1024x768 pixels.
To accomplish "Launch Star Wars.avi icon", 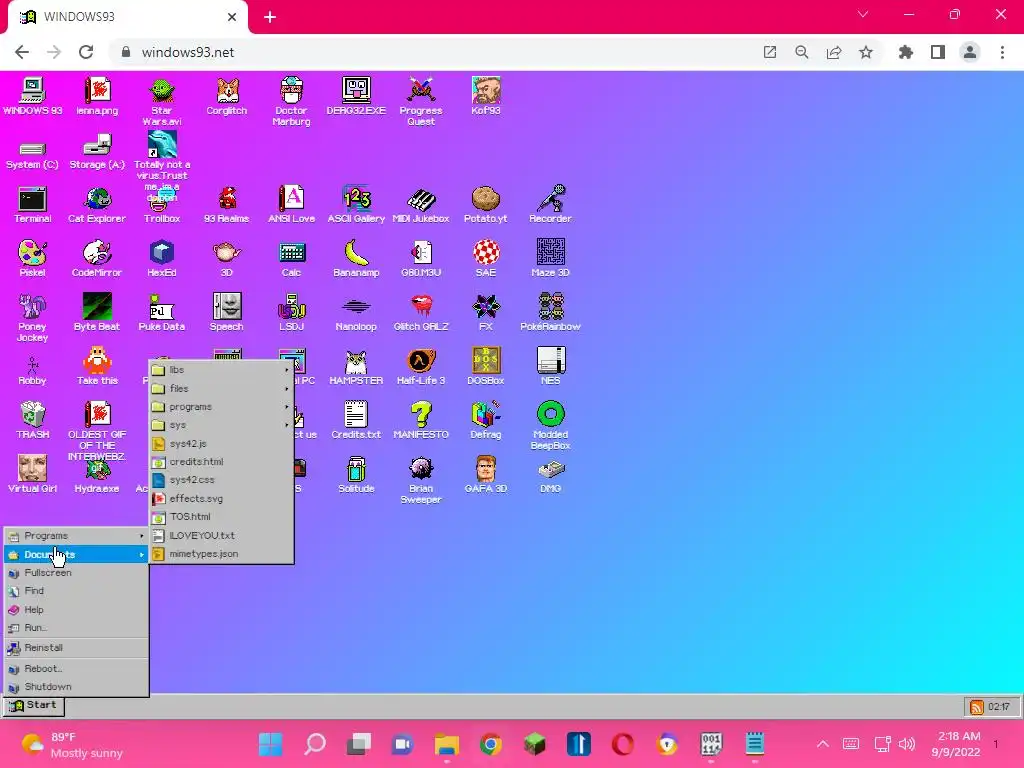I will pos(161,102).
